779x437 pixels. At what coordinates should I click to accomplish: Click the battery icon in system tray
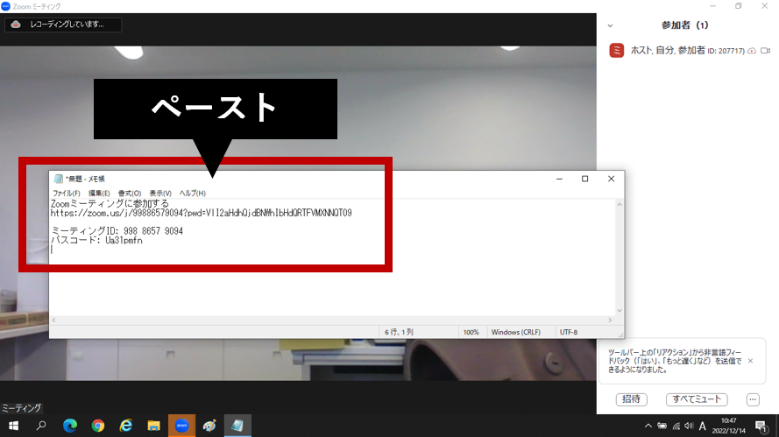click(x=662, y=426)
